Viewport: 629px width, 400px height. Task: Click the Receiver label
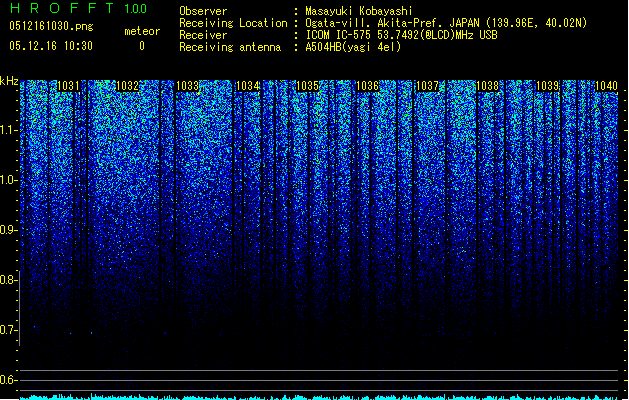pyautogui.click(x=203, y=35)
